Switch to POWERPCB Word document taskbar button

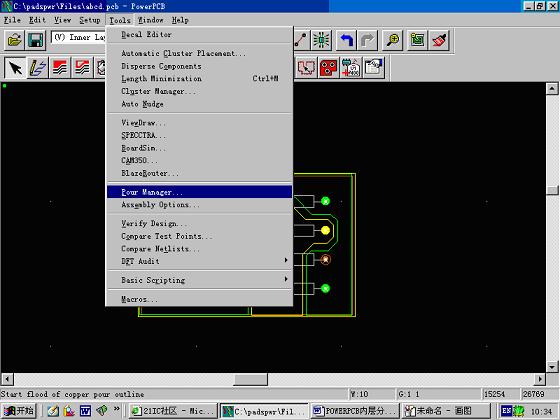click(355, 411)
